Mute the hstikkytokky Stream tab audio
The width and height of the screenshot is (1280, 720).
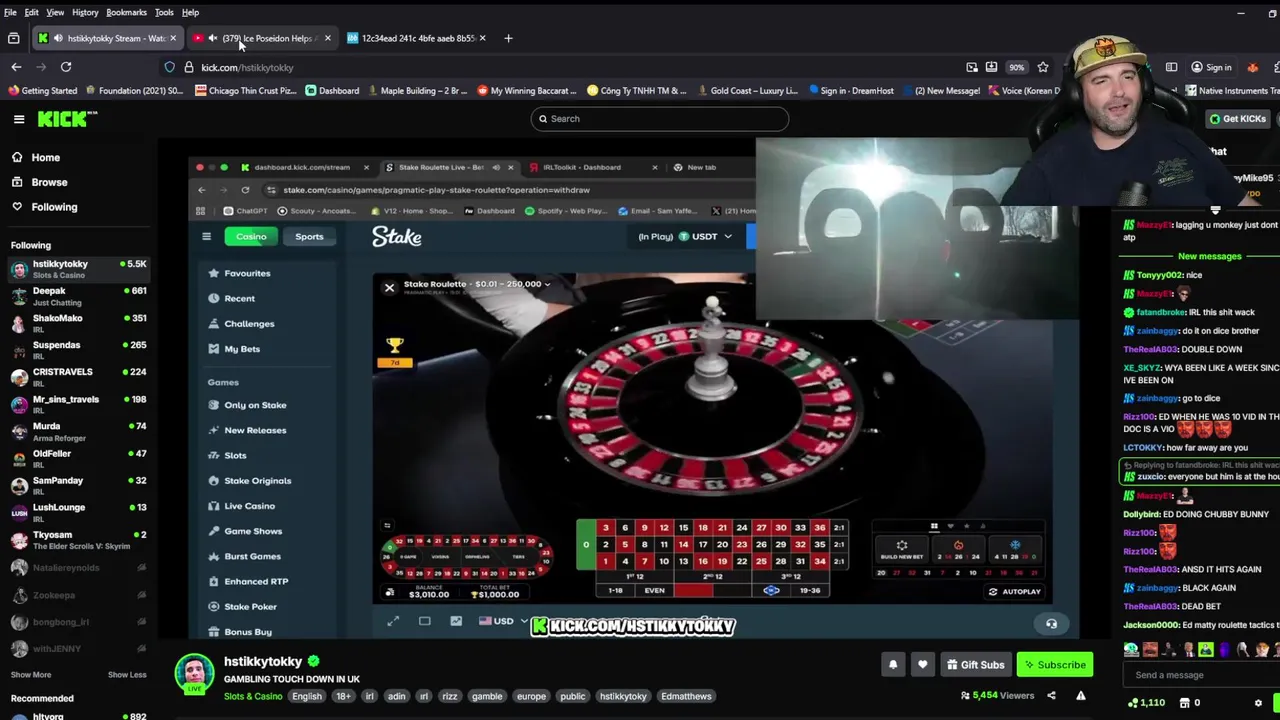(x=58, y=38)
